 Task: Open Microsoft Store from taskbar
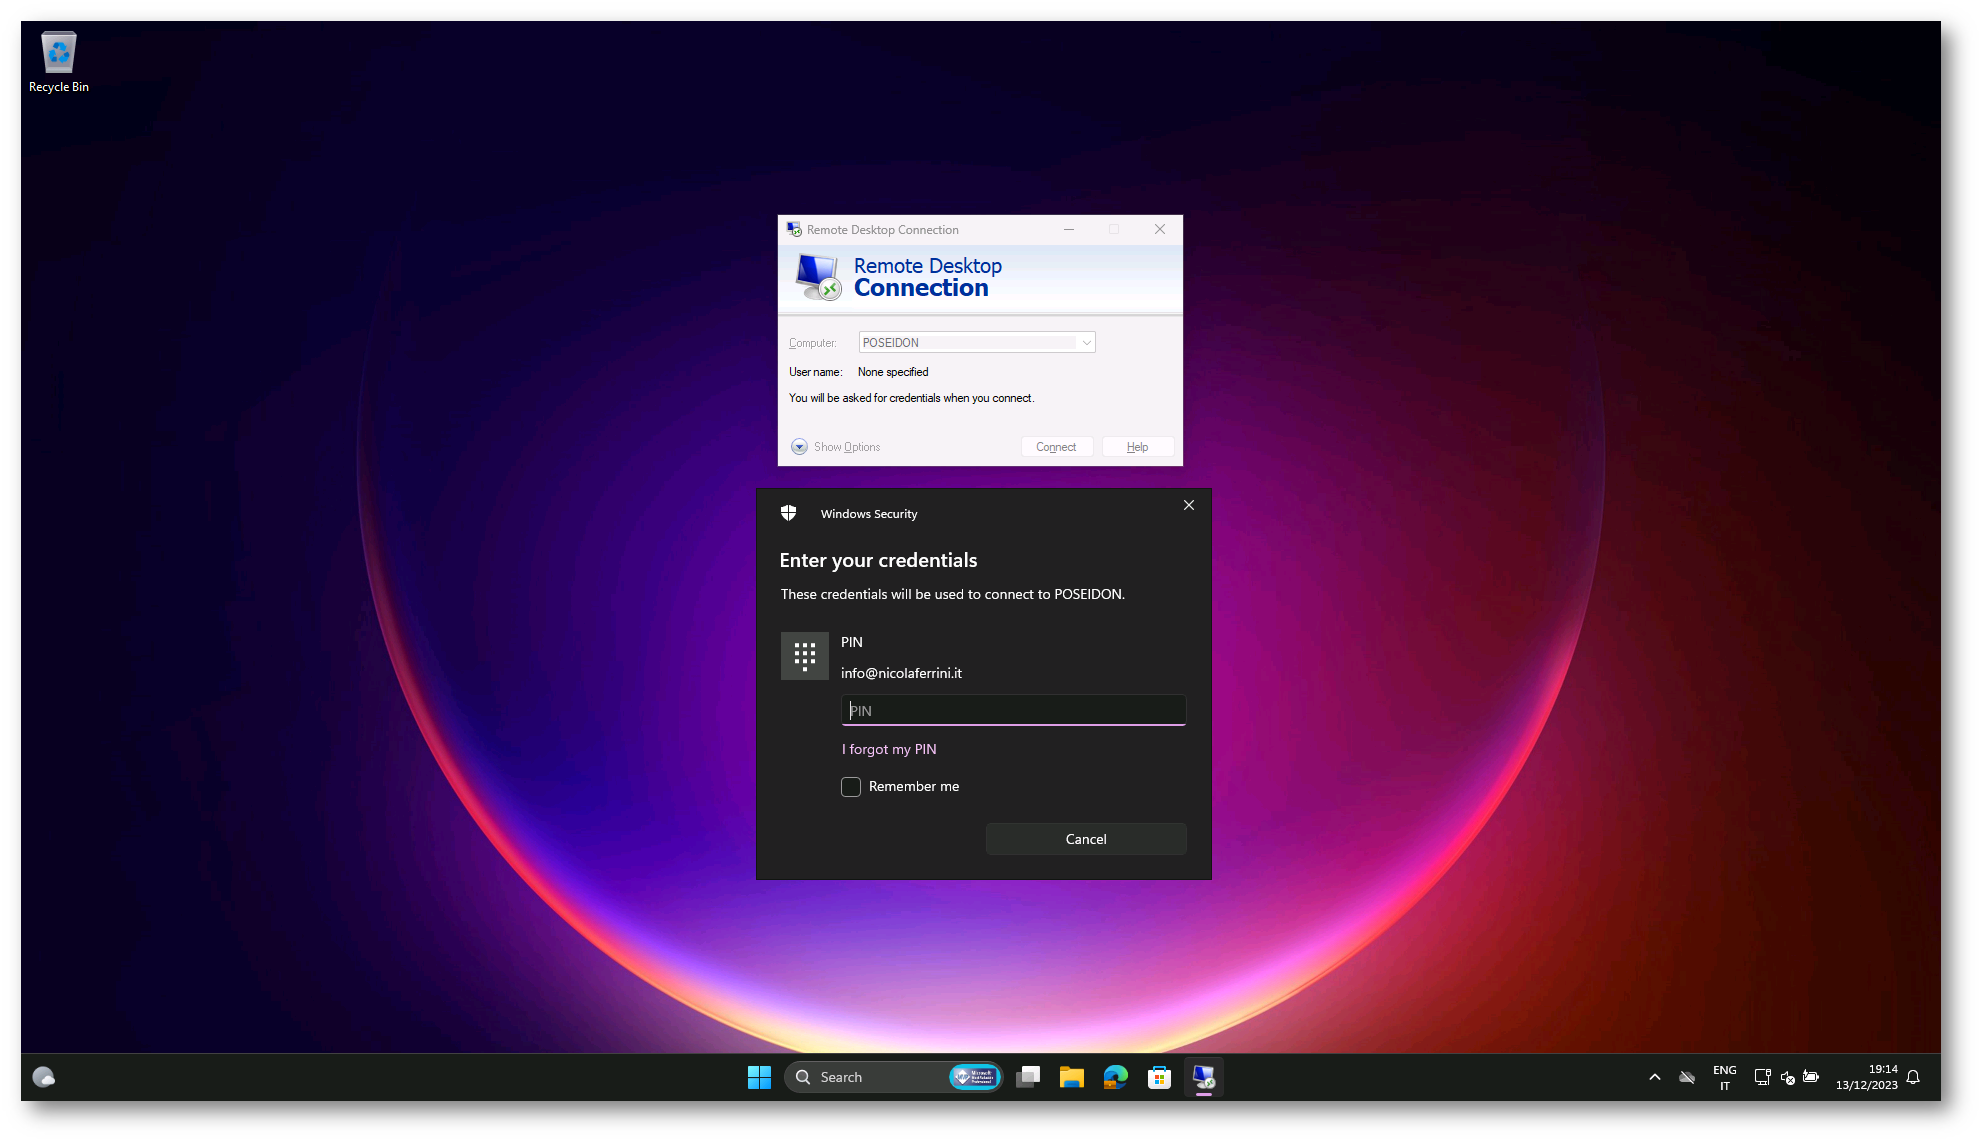(1159, 1077)
